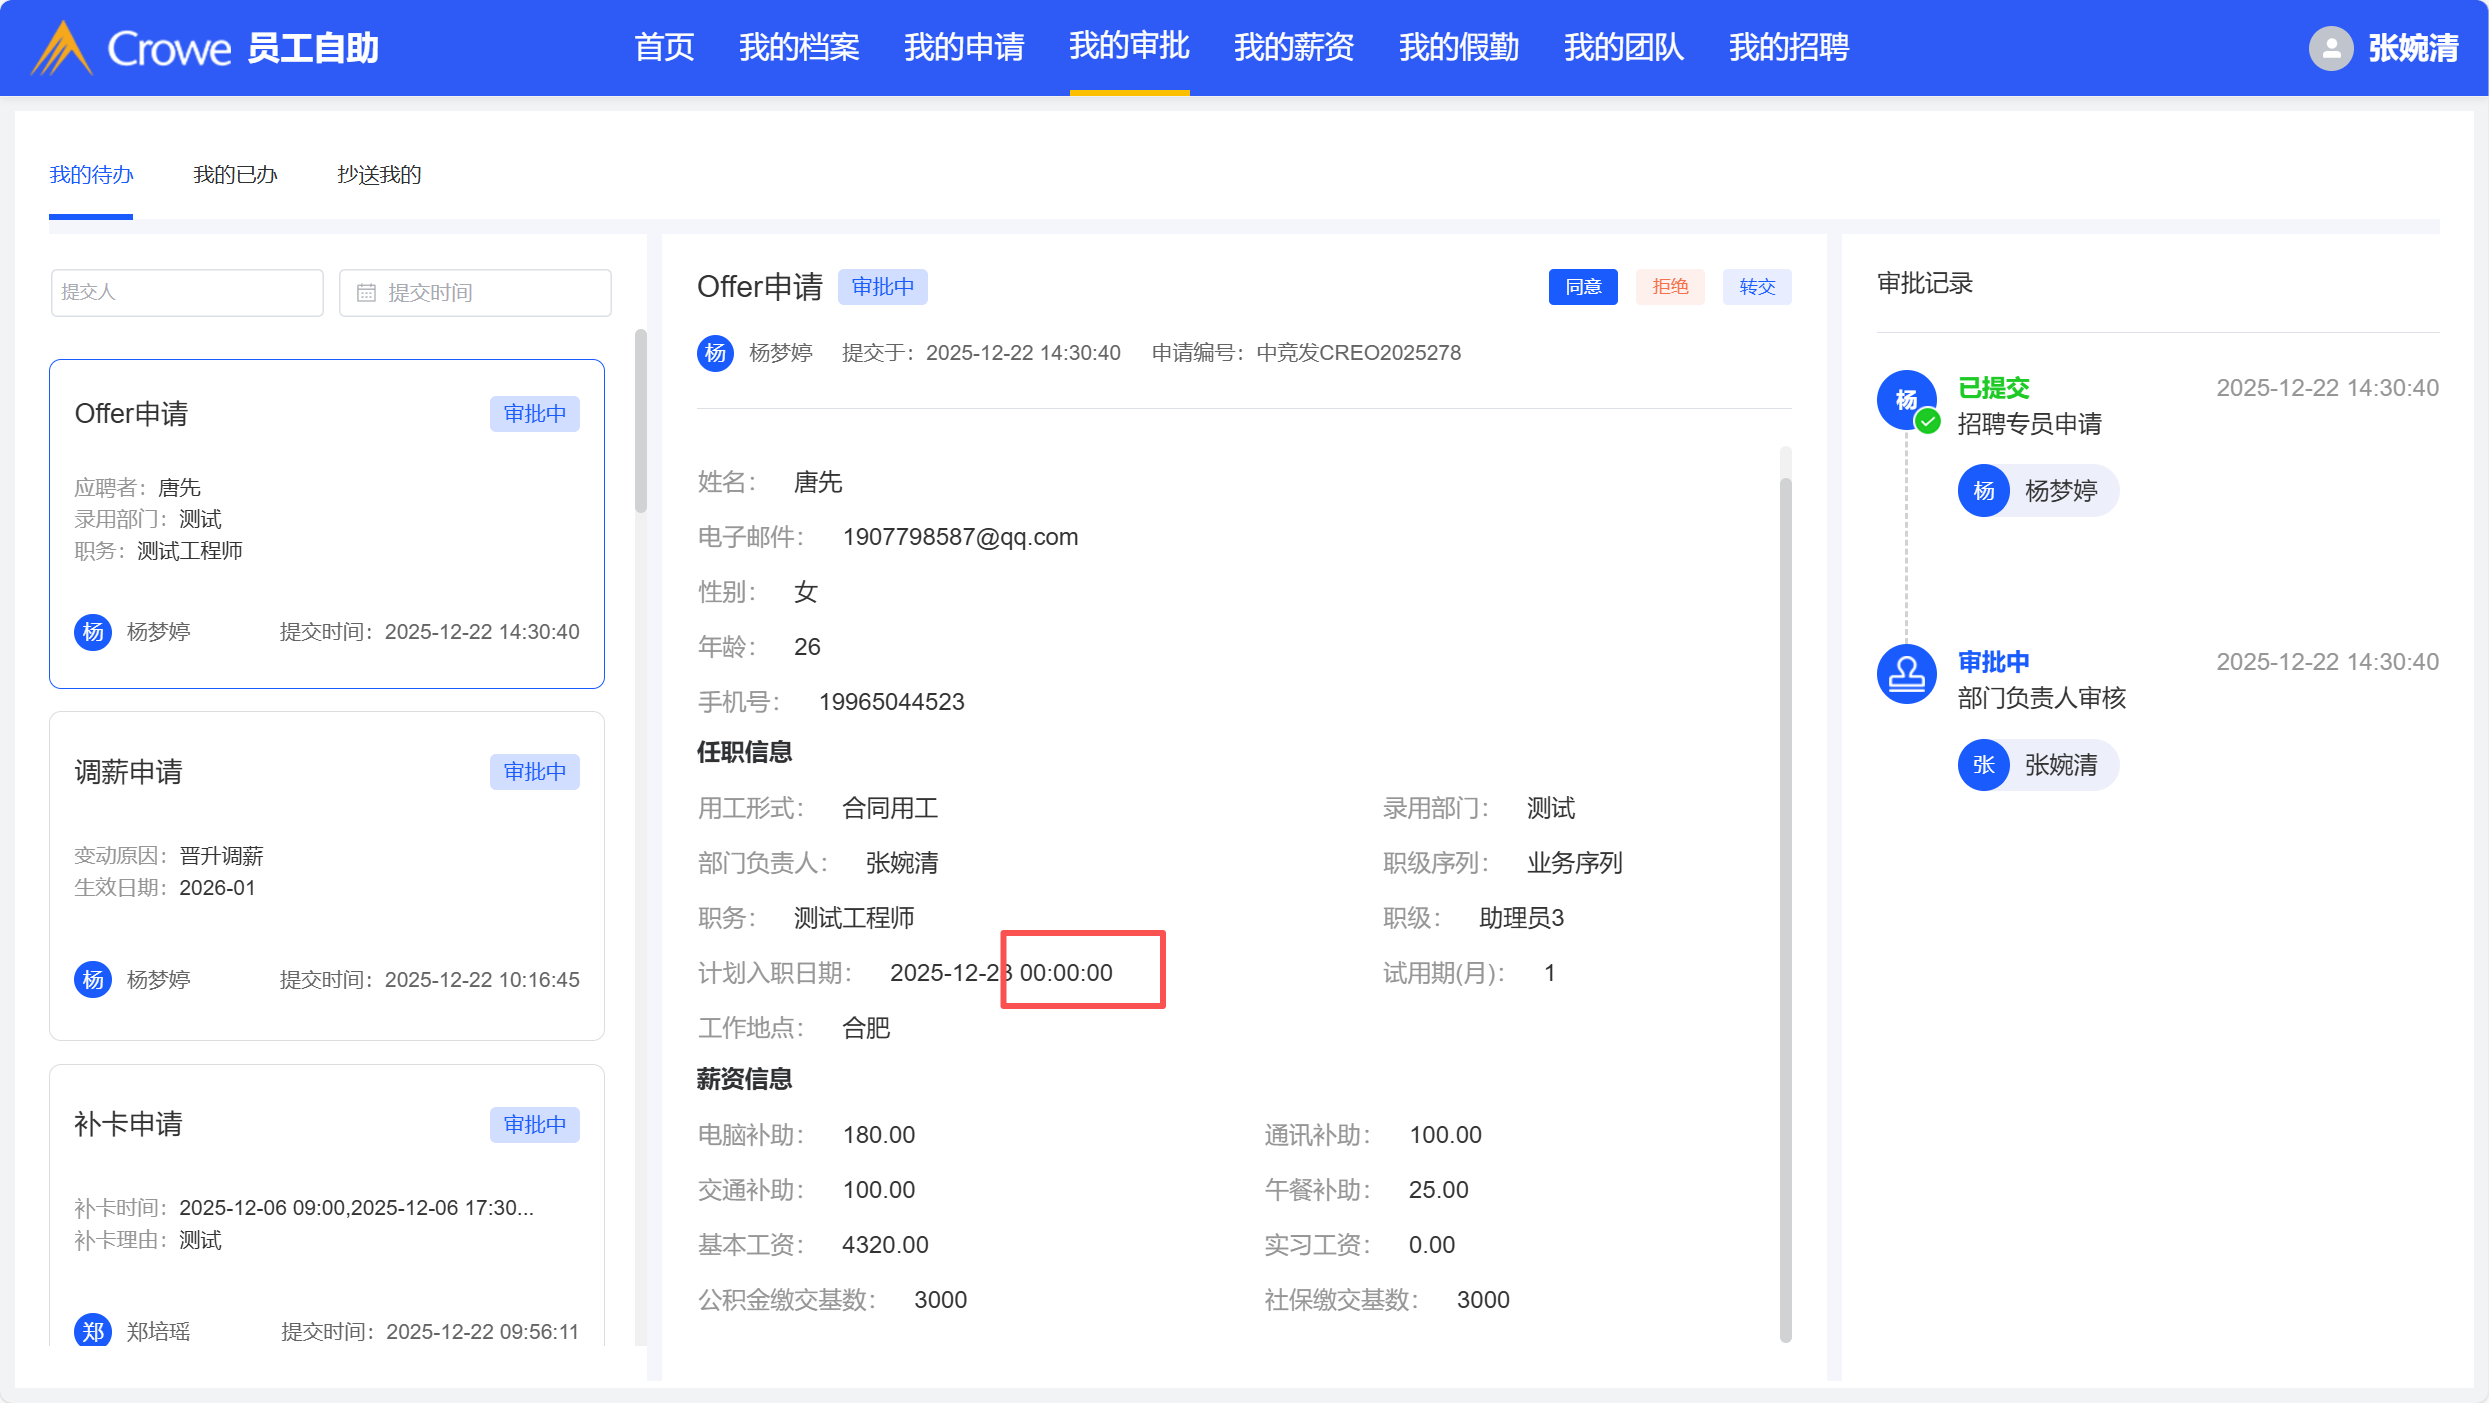Viewport: 2489px width, 1403px height.
Task: Click the calendar icon in 提交时间 field
Action: pos(366,292)
